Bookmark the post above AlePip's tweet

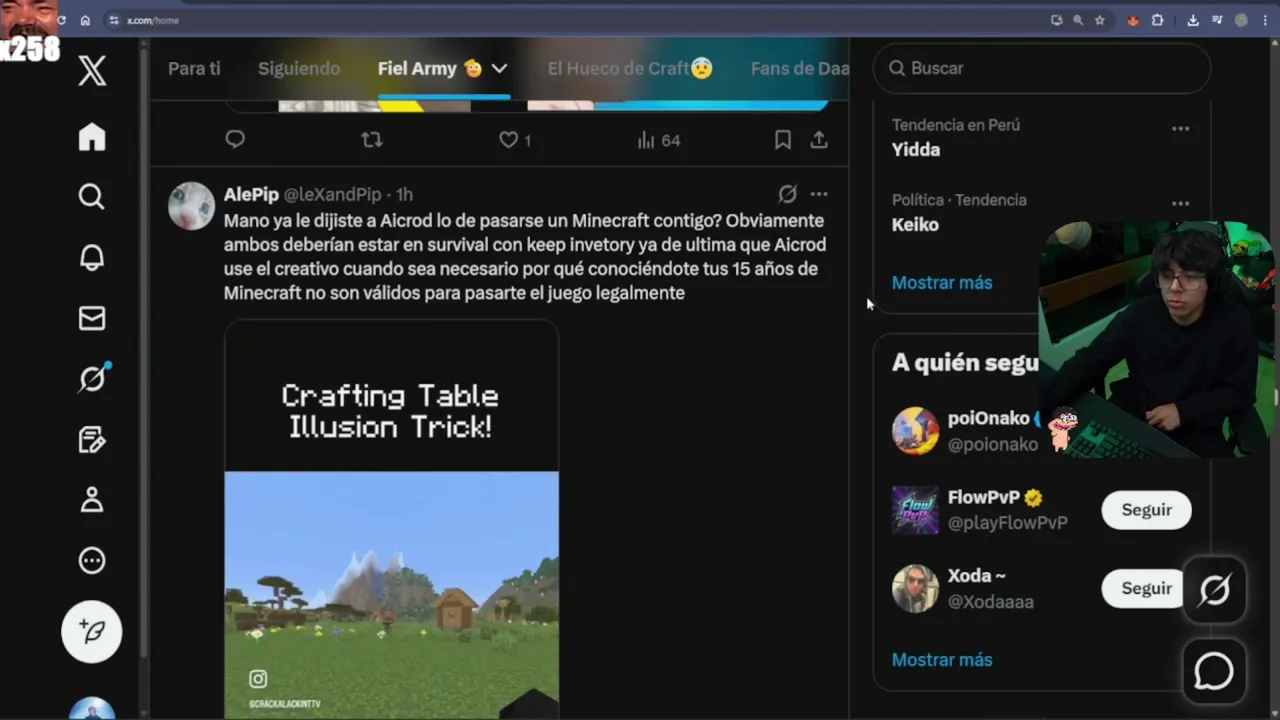(783, 140)
